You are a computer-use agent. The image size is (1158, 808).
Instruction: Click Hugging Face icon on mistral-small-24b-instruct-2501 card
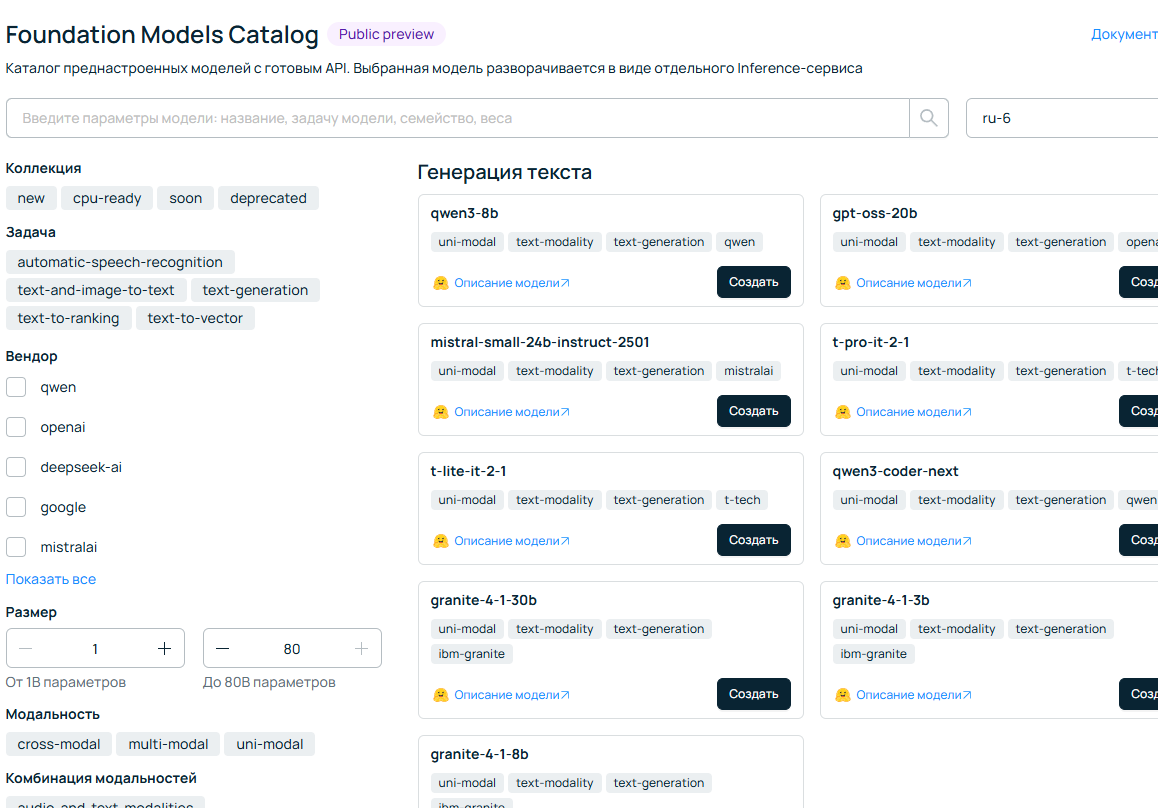tap(441, 412)
